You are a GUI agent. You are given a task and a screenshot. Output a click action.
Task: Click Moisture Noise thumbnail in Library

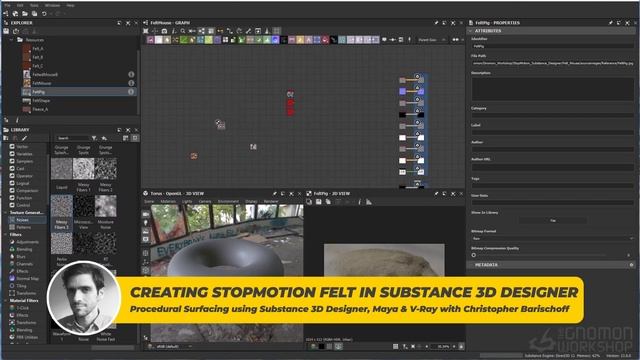[106, 206]
